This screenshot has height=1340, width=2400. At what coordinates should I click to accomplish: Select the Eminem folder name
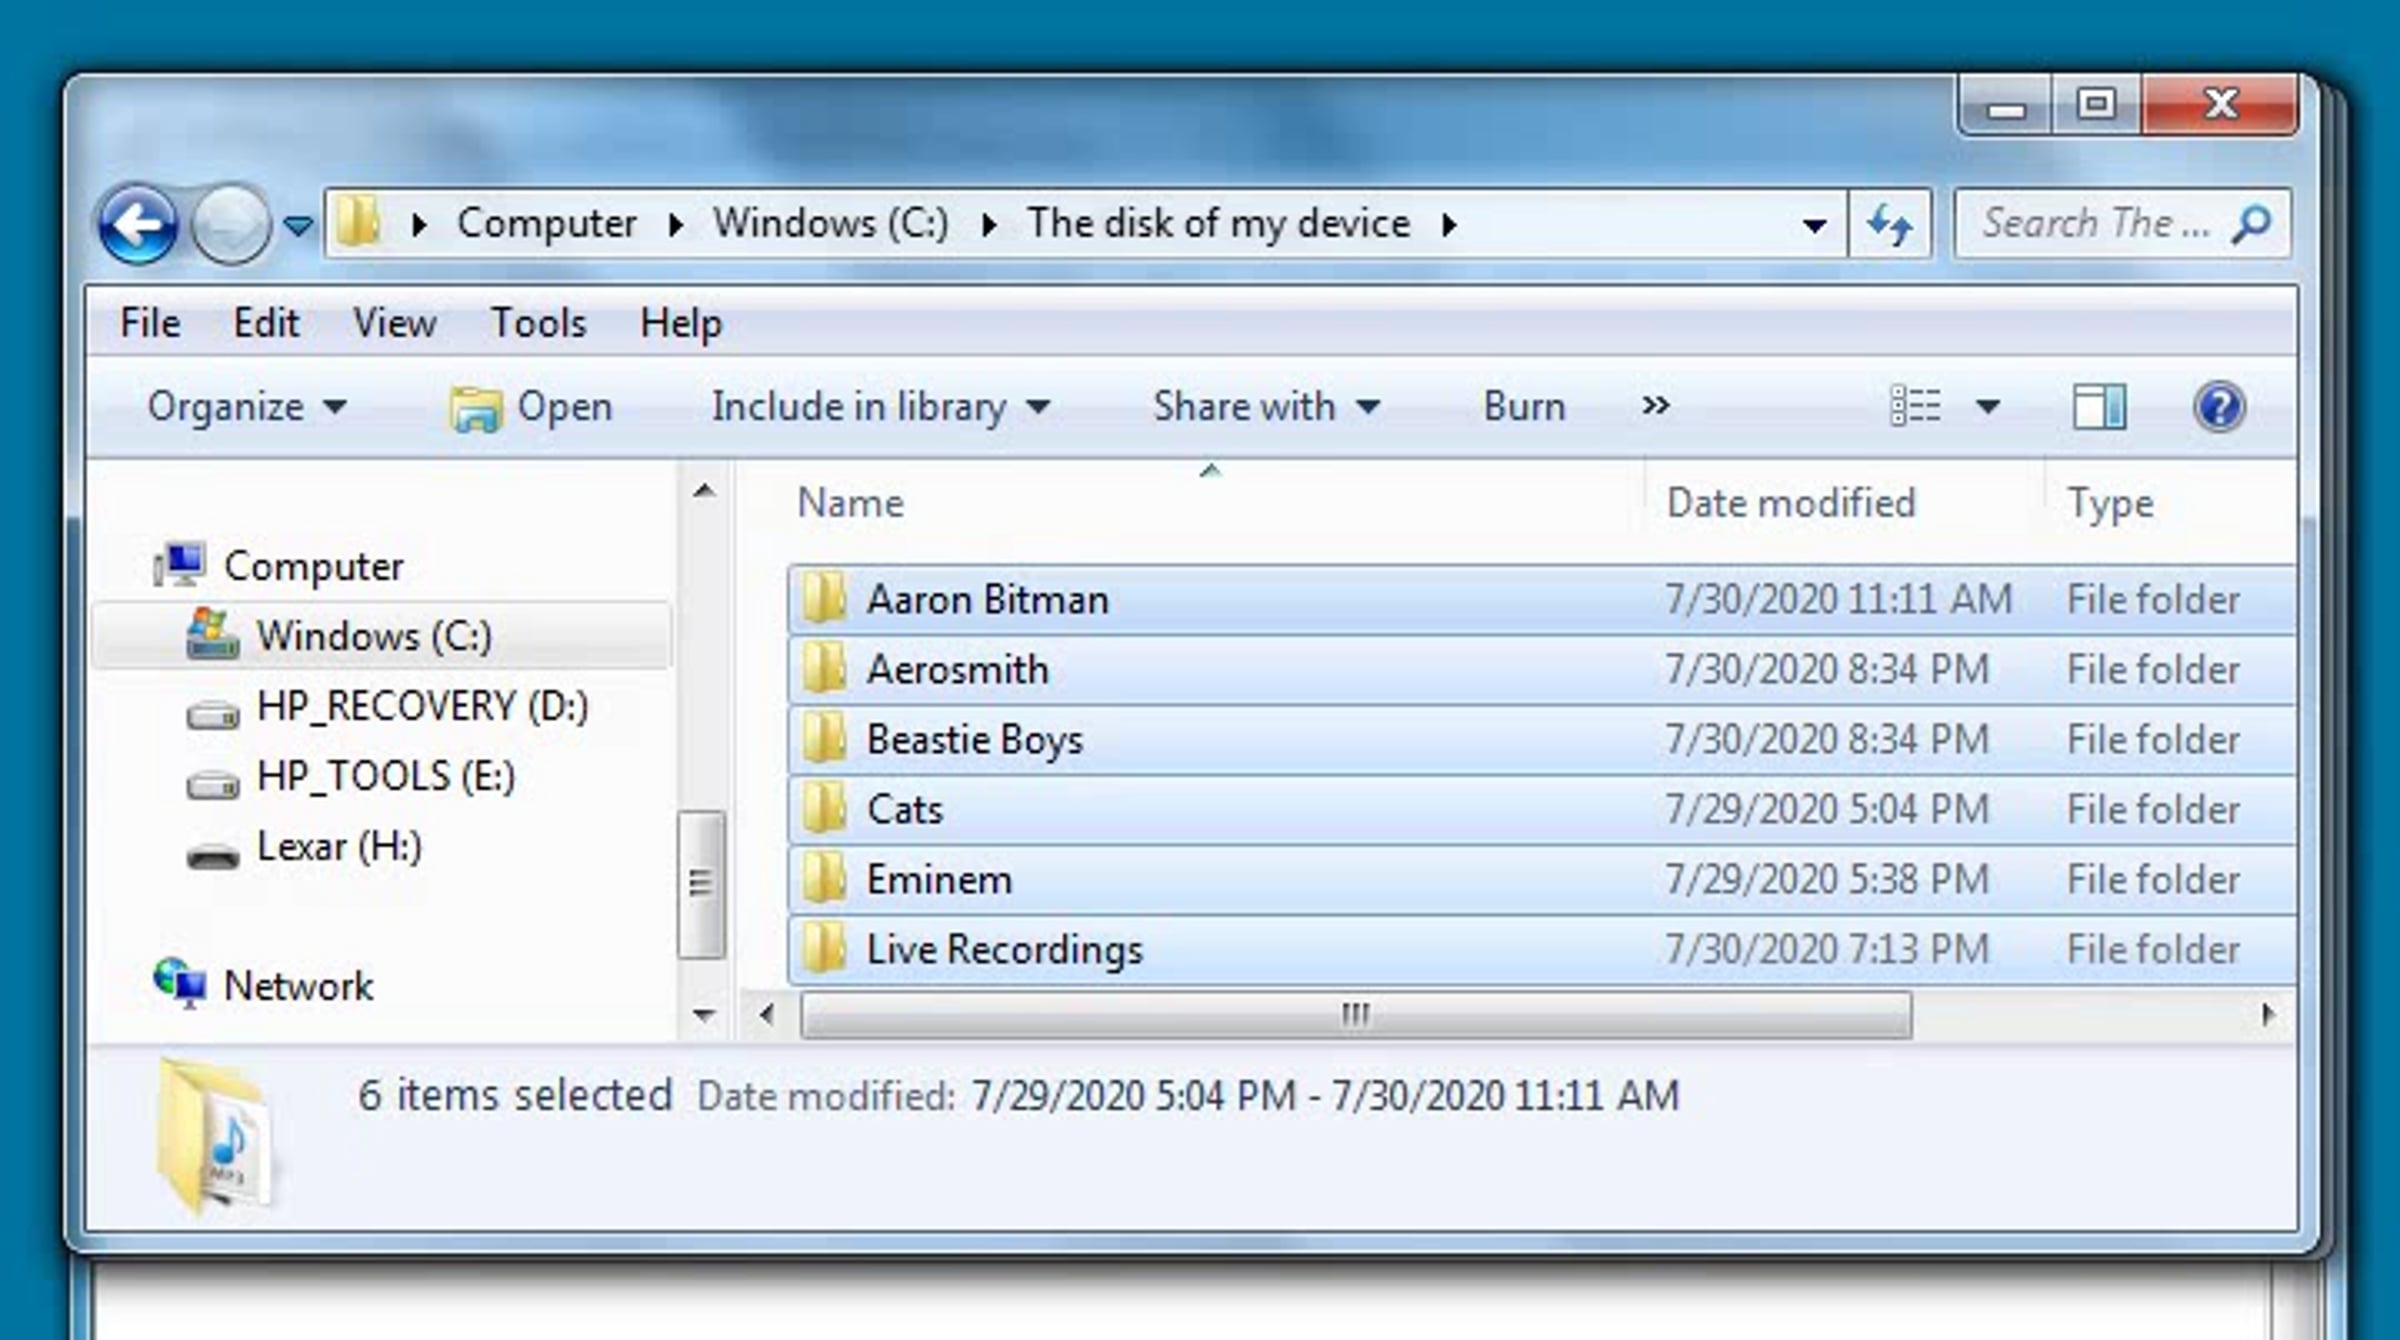(x=939, y=879)
